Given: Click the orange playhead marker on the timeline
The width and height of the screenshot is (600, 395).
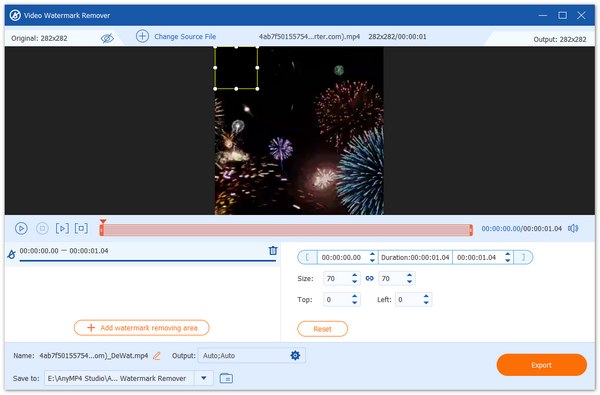Looking at the screenshot, I should tap(103, 222).
